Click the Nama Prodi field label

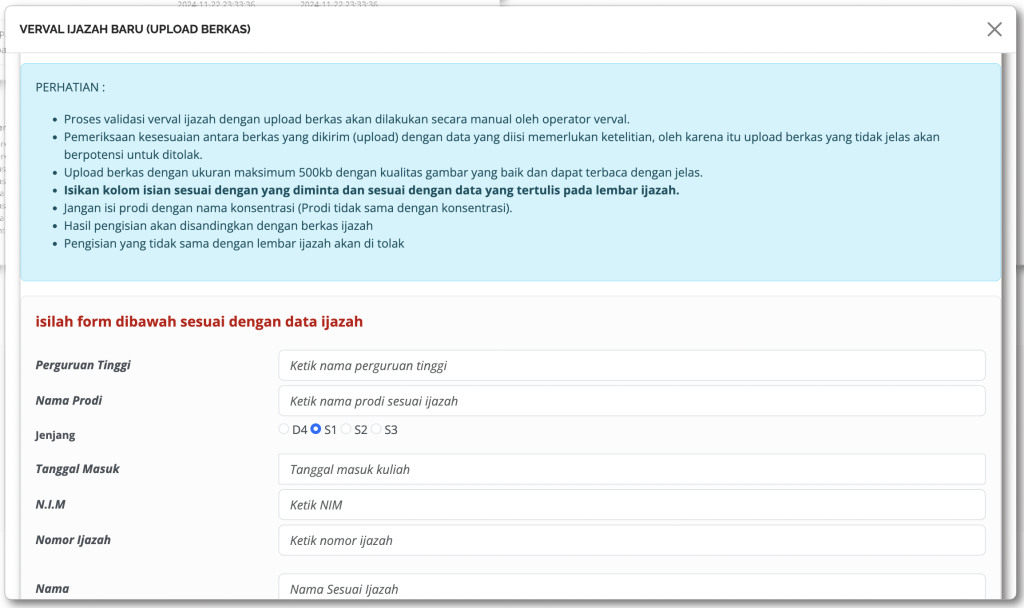tap(69, 401)
